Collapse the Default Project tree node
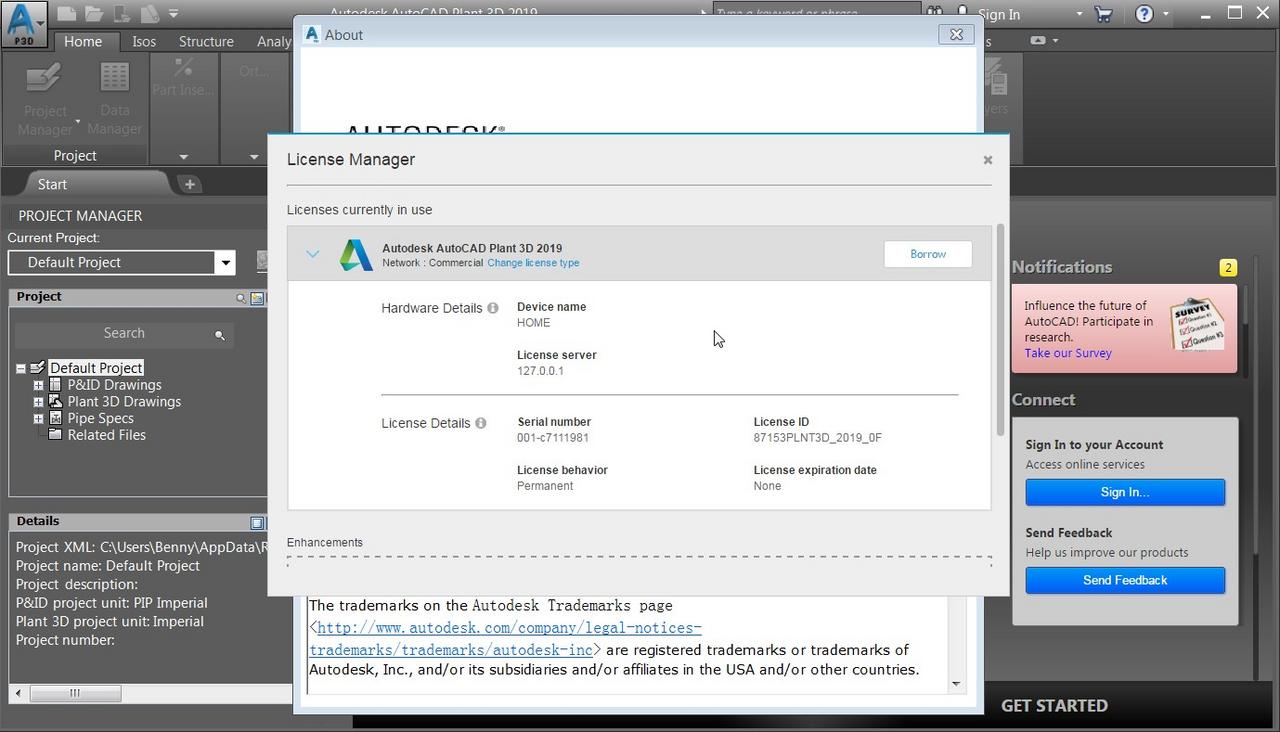1280x732 pixels. point(20,368)
